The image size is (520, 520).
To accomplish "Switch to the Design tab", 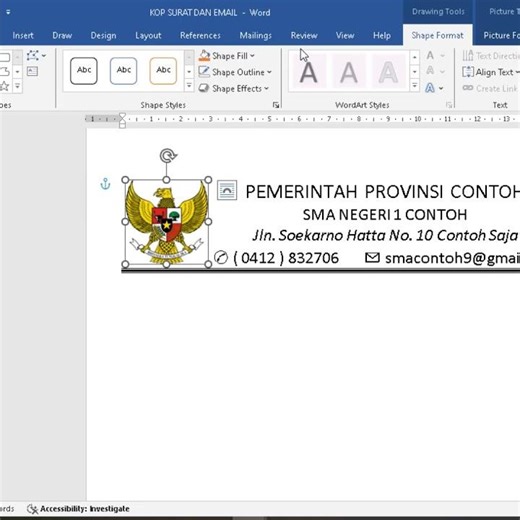I will pyautogui.click(x=103, y=35).
